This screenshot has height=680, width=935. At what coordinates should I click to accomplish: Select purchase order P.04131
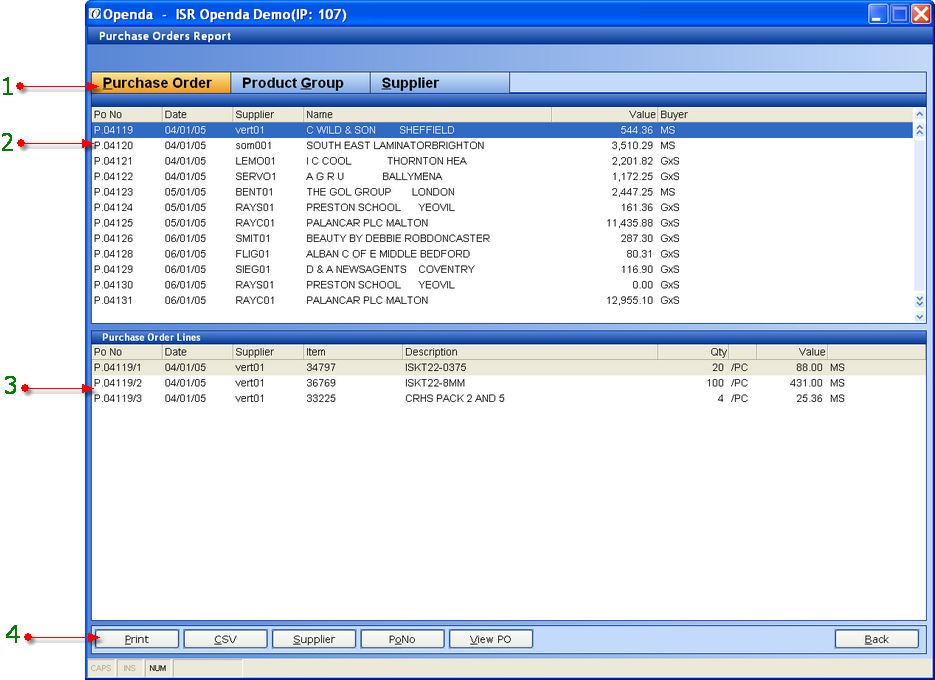(x=502, y=301)
